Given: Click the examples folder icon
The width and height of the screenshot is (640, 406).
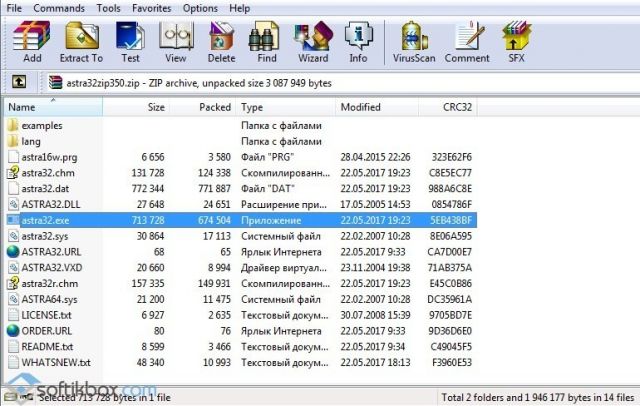Looking at the screenshot, I should pos(13,125).
